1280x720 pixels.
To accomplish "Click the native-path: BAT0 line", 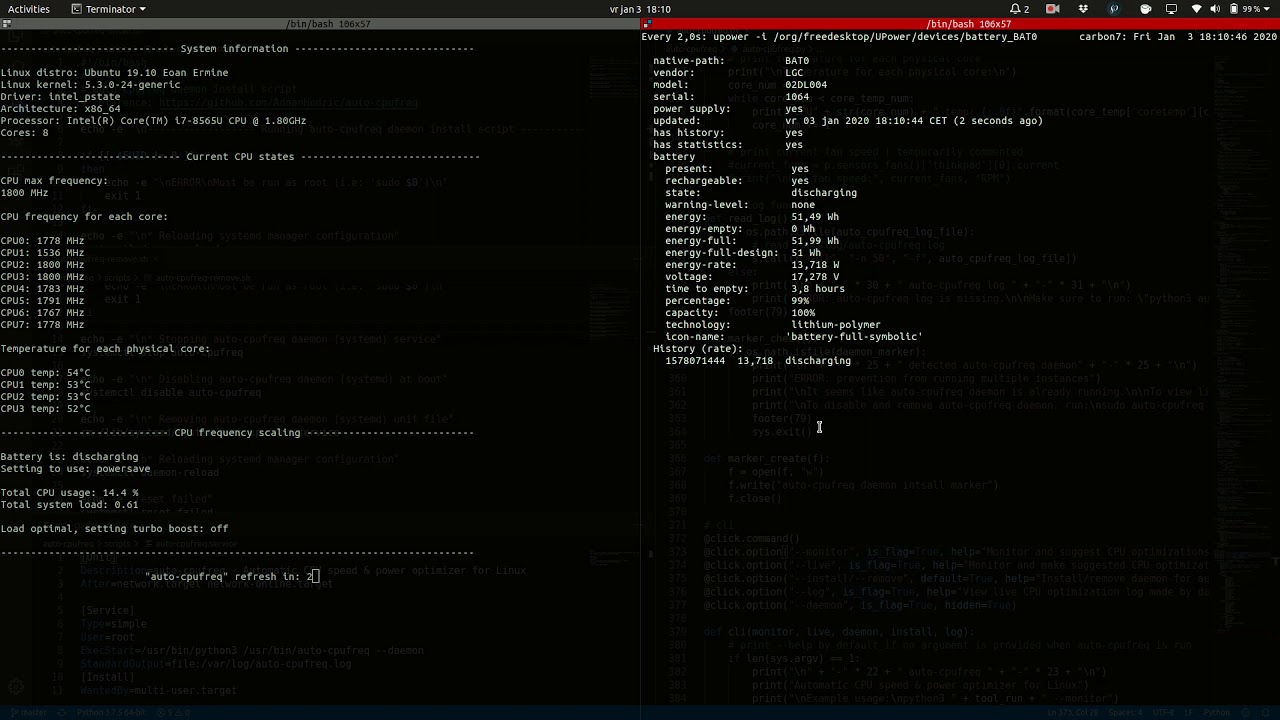I will 731,60.
